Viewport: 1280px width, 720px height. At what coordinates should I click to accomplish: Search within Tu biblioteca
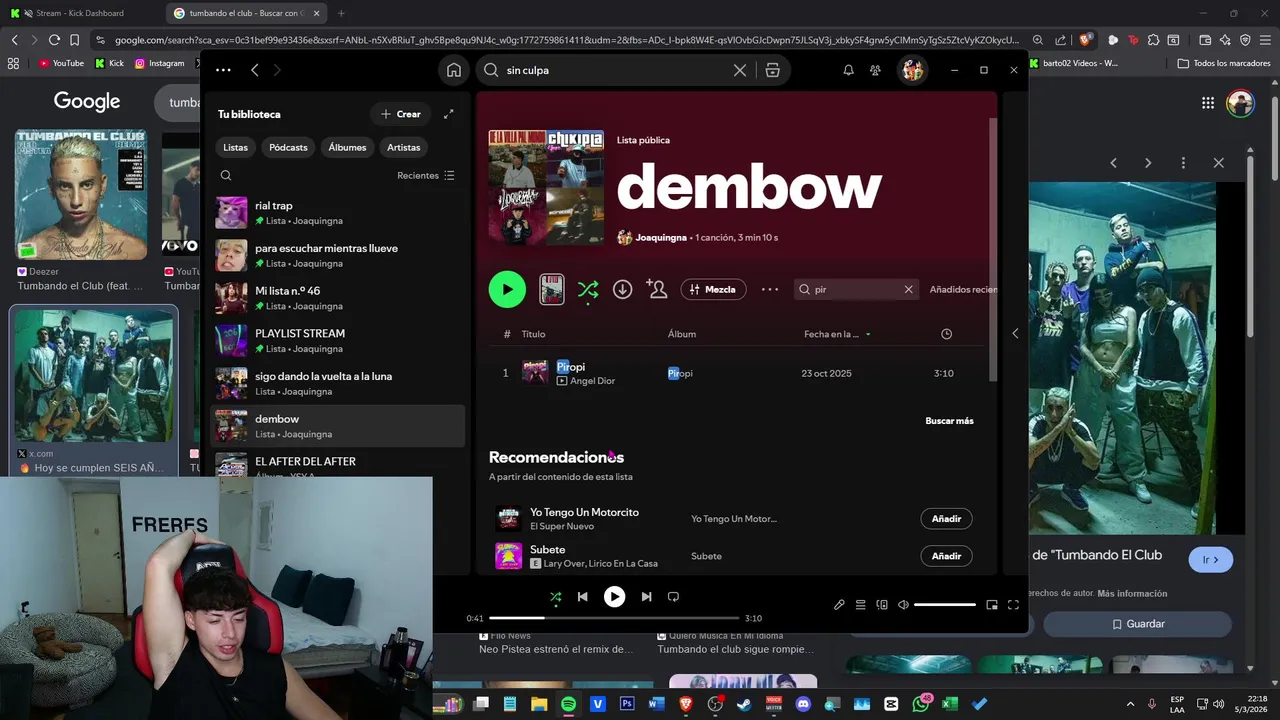226,175
